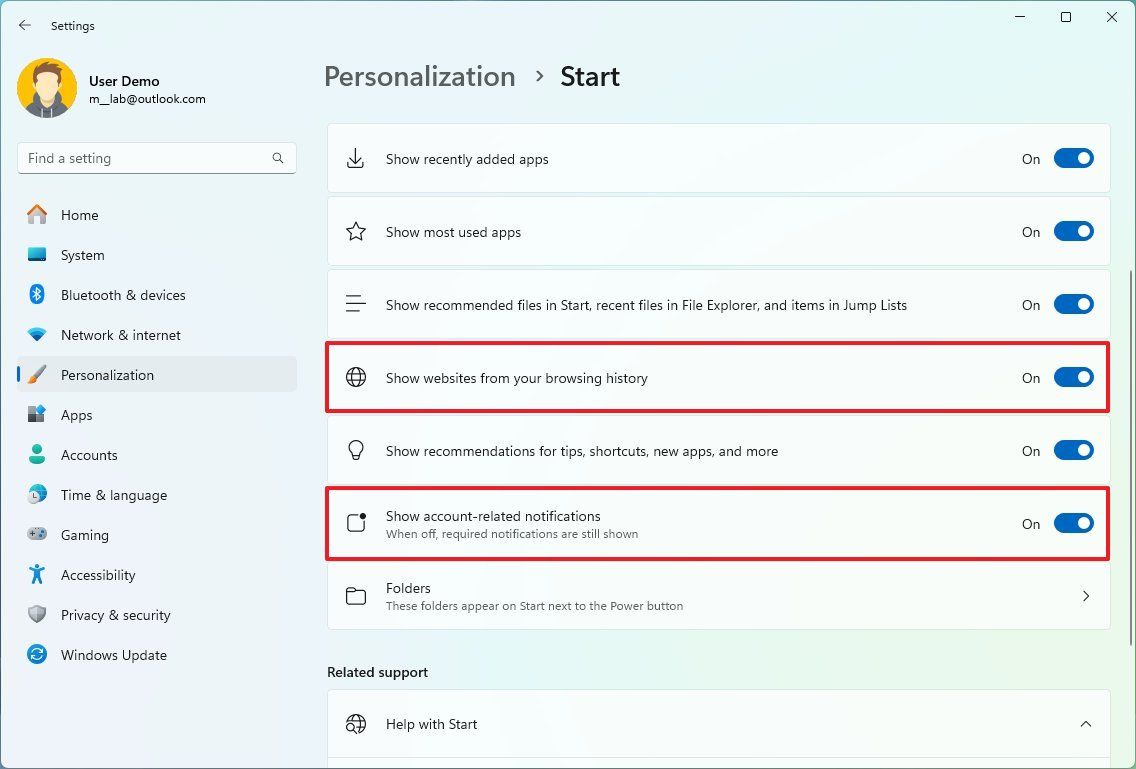
Task: Click the Bluetooth & devices icon
Action: point(37,295)
